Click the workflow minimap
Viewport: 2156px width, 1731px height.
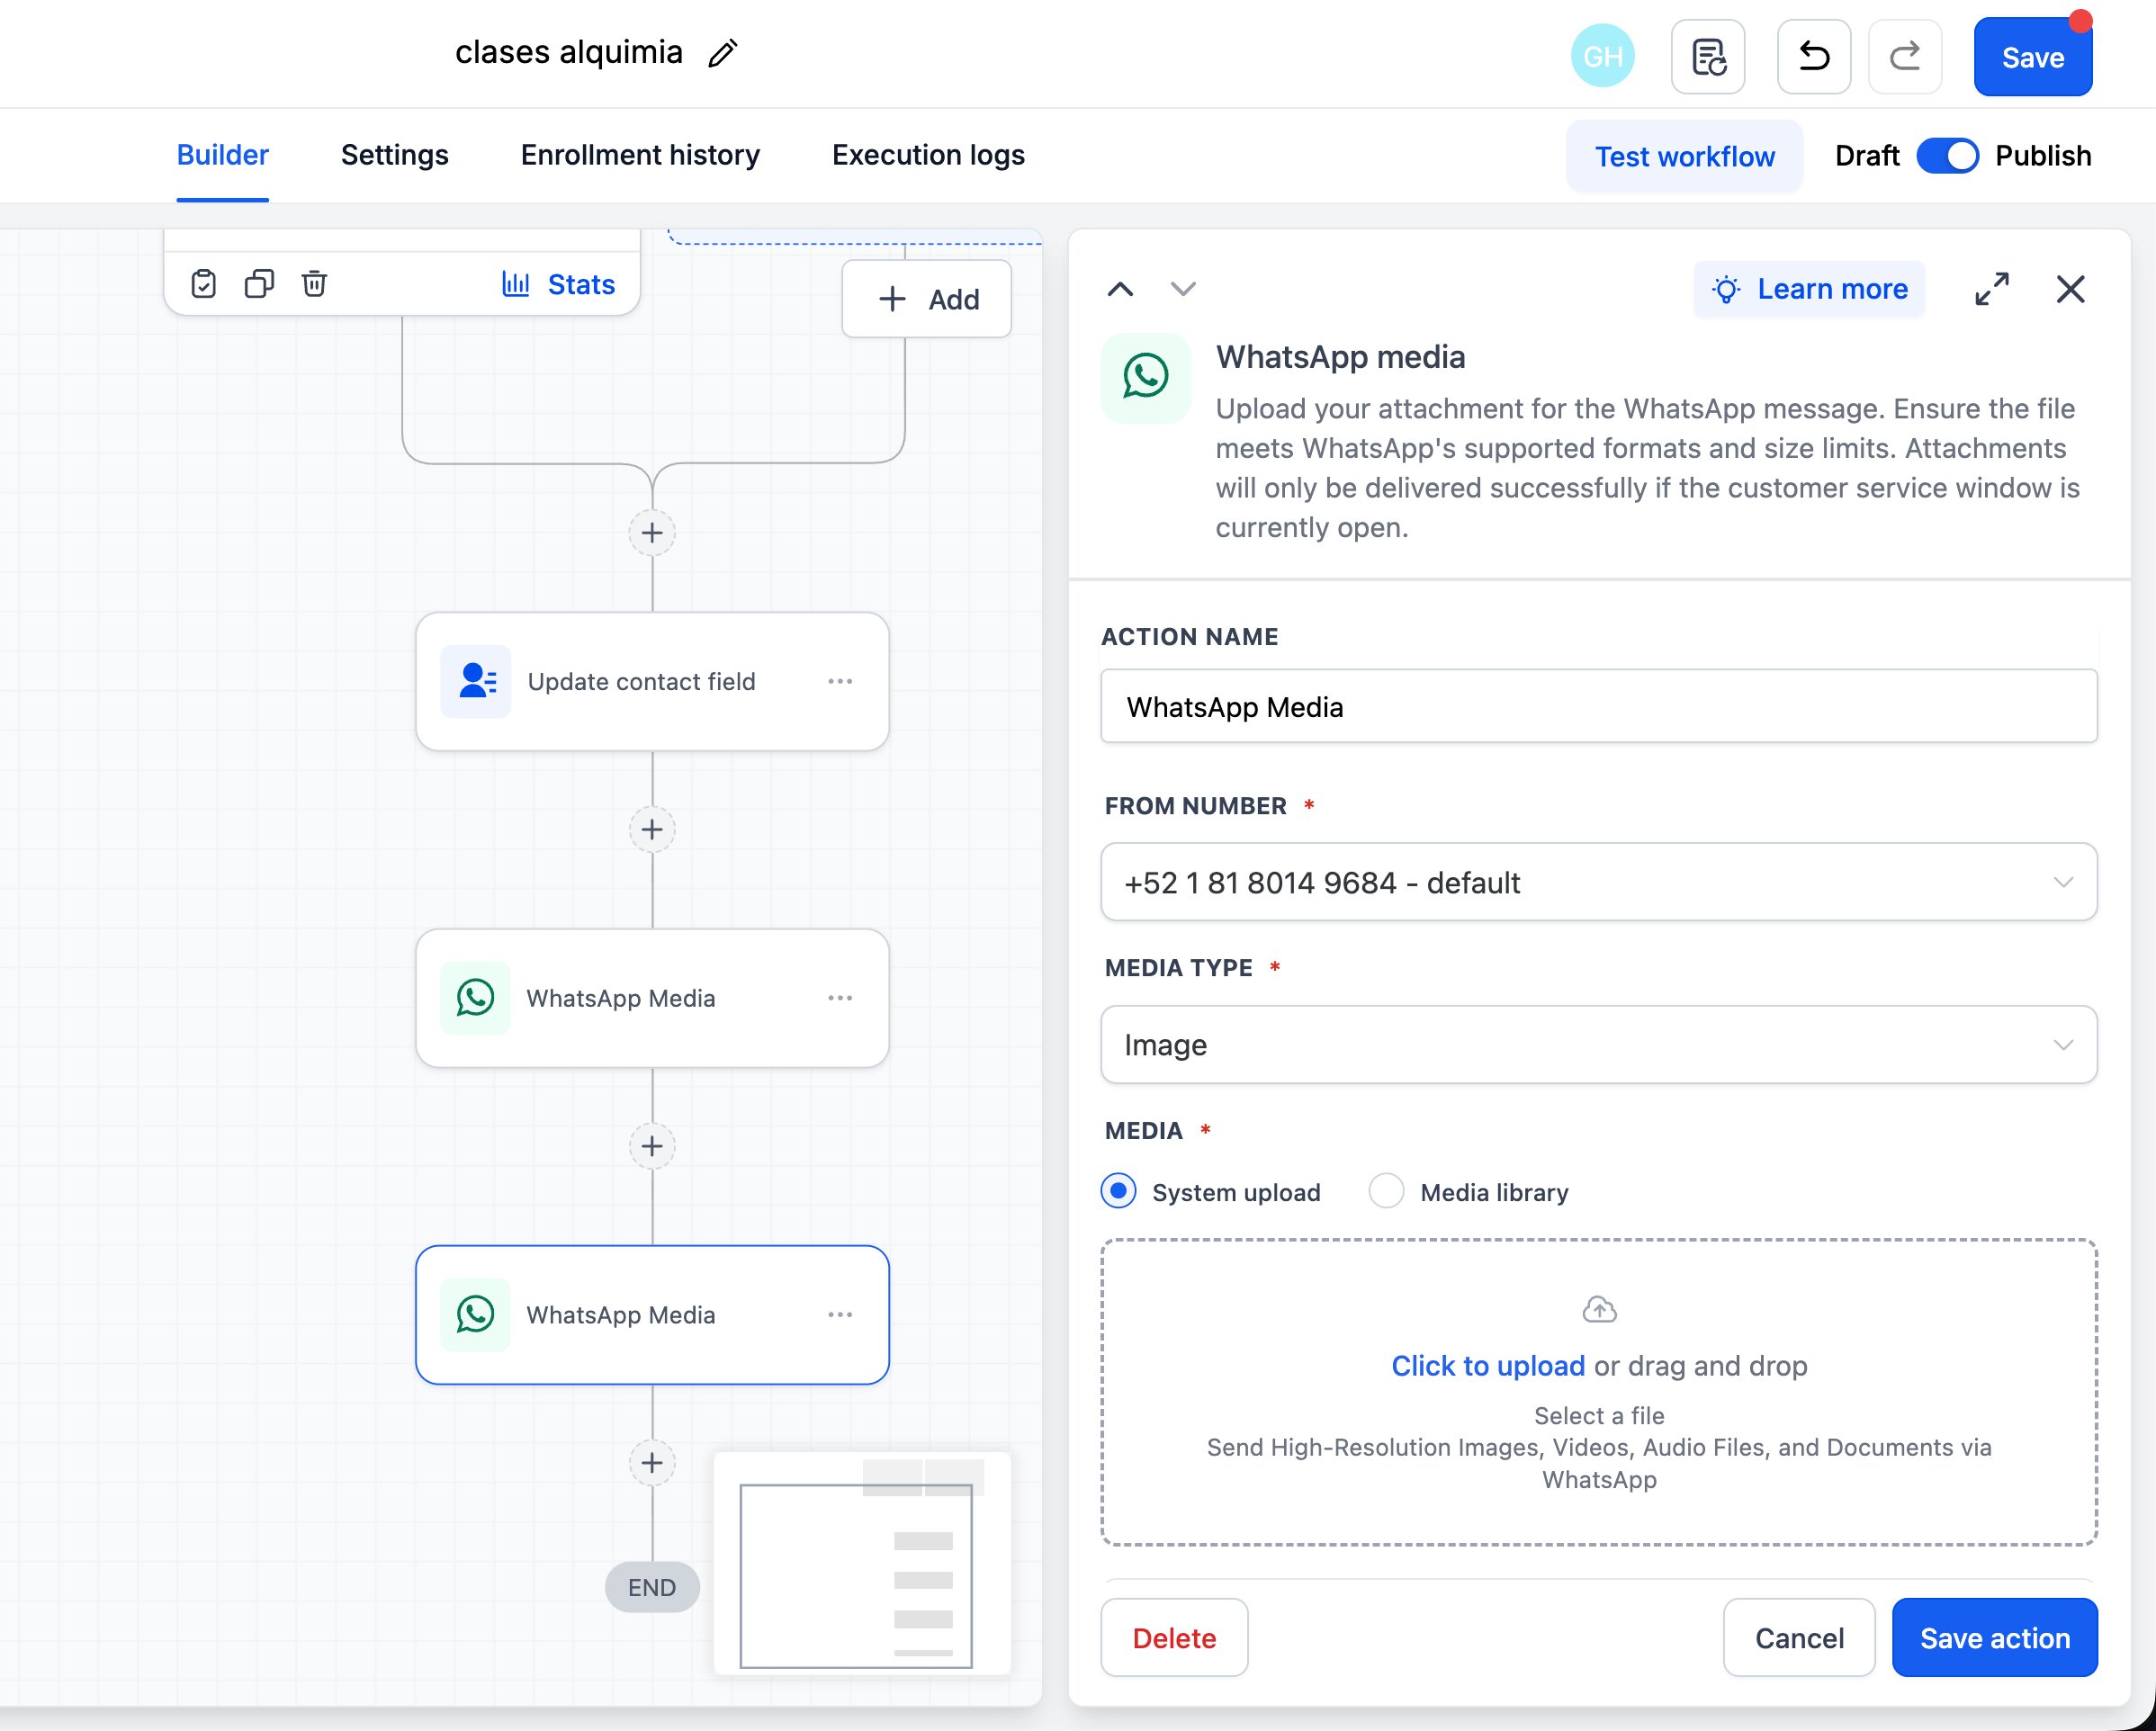(862, 1563)
